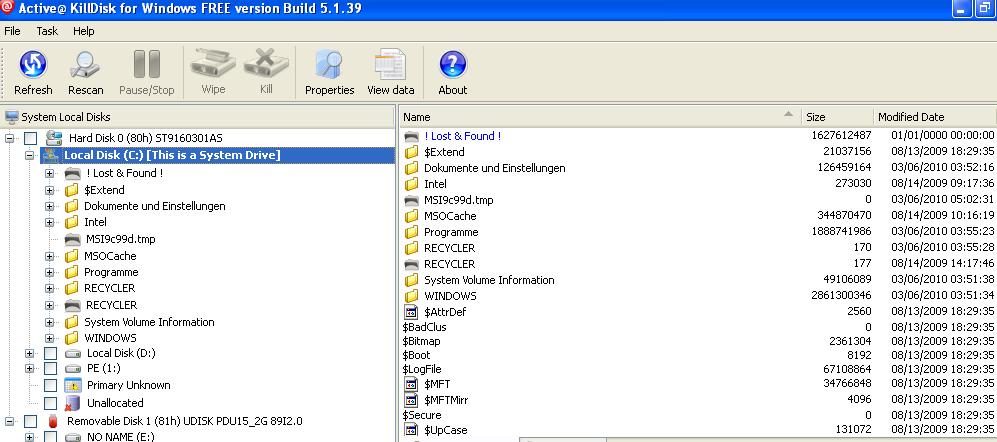
Task: Collapse the Local Disk (C:) tree node
Action: [29, 155]
